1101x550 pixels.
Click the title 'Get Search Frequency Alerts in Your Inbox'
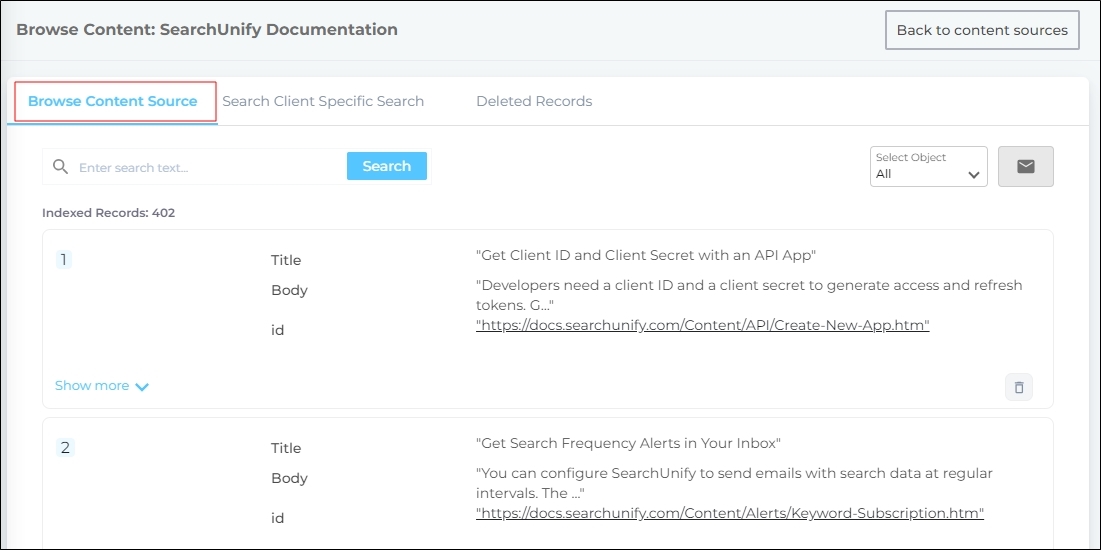(x=628, y=443)
